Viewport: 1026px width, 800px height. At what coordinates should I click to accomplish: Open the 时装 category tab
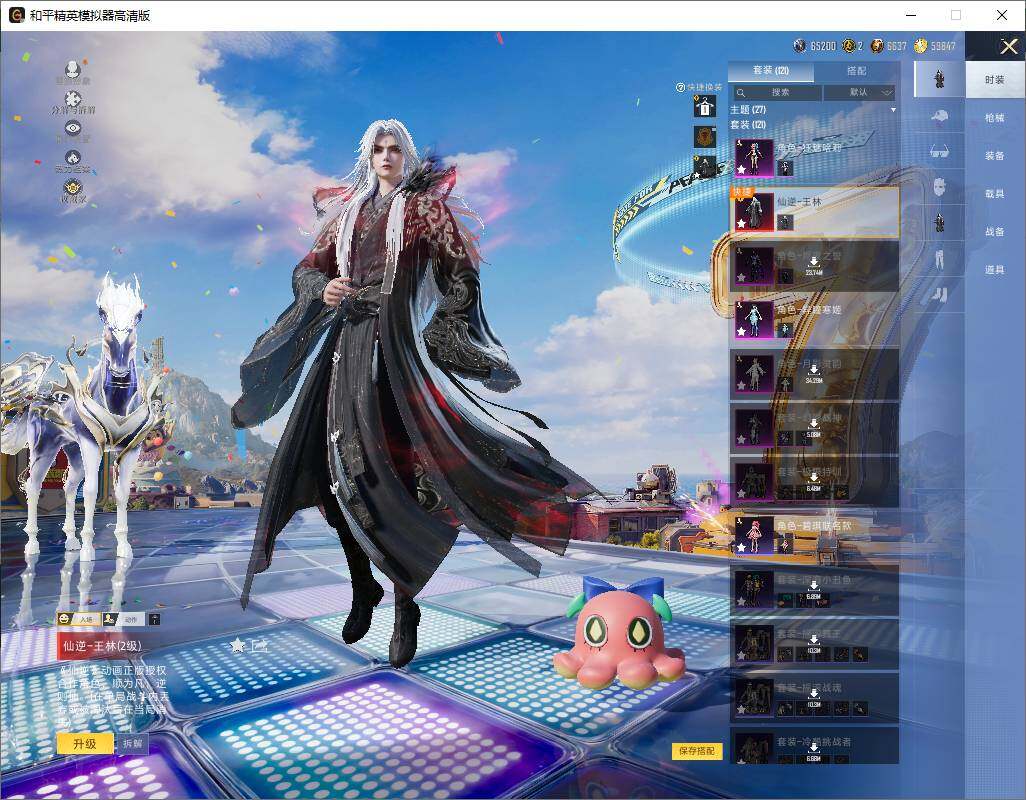995,80
